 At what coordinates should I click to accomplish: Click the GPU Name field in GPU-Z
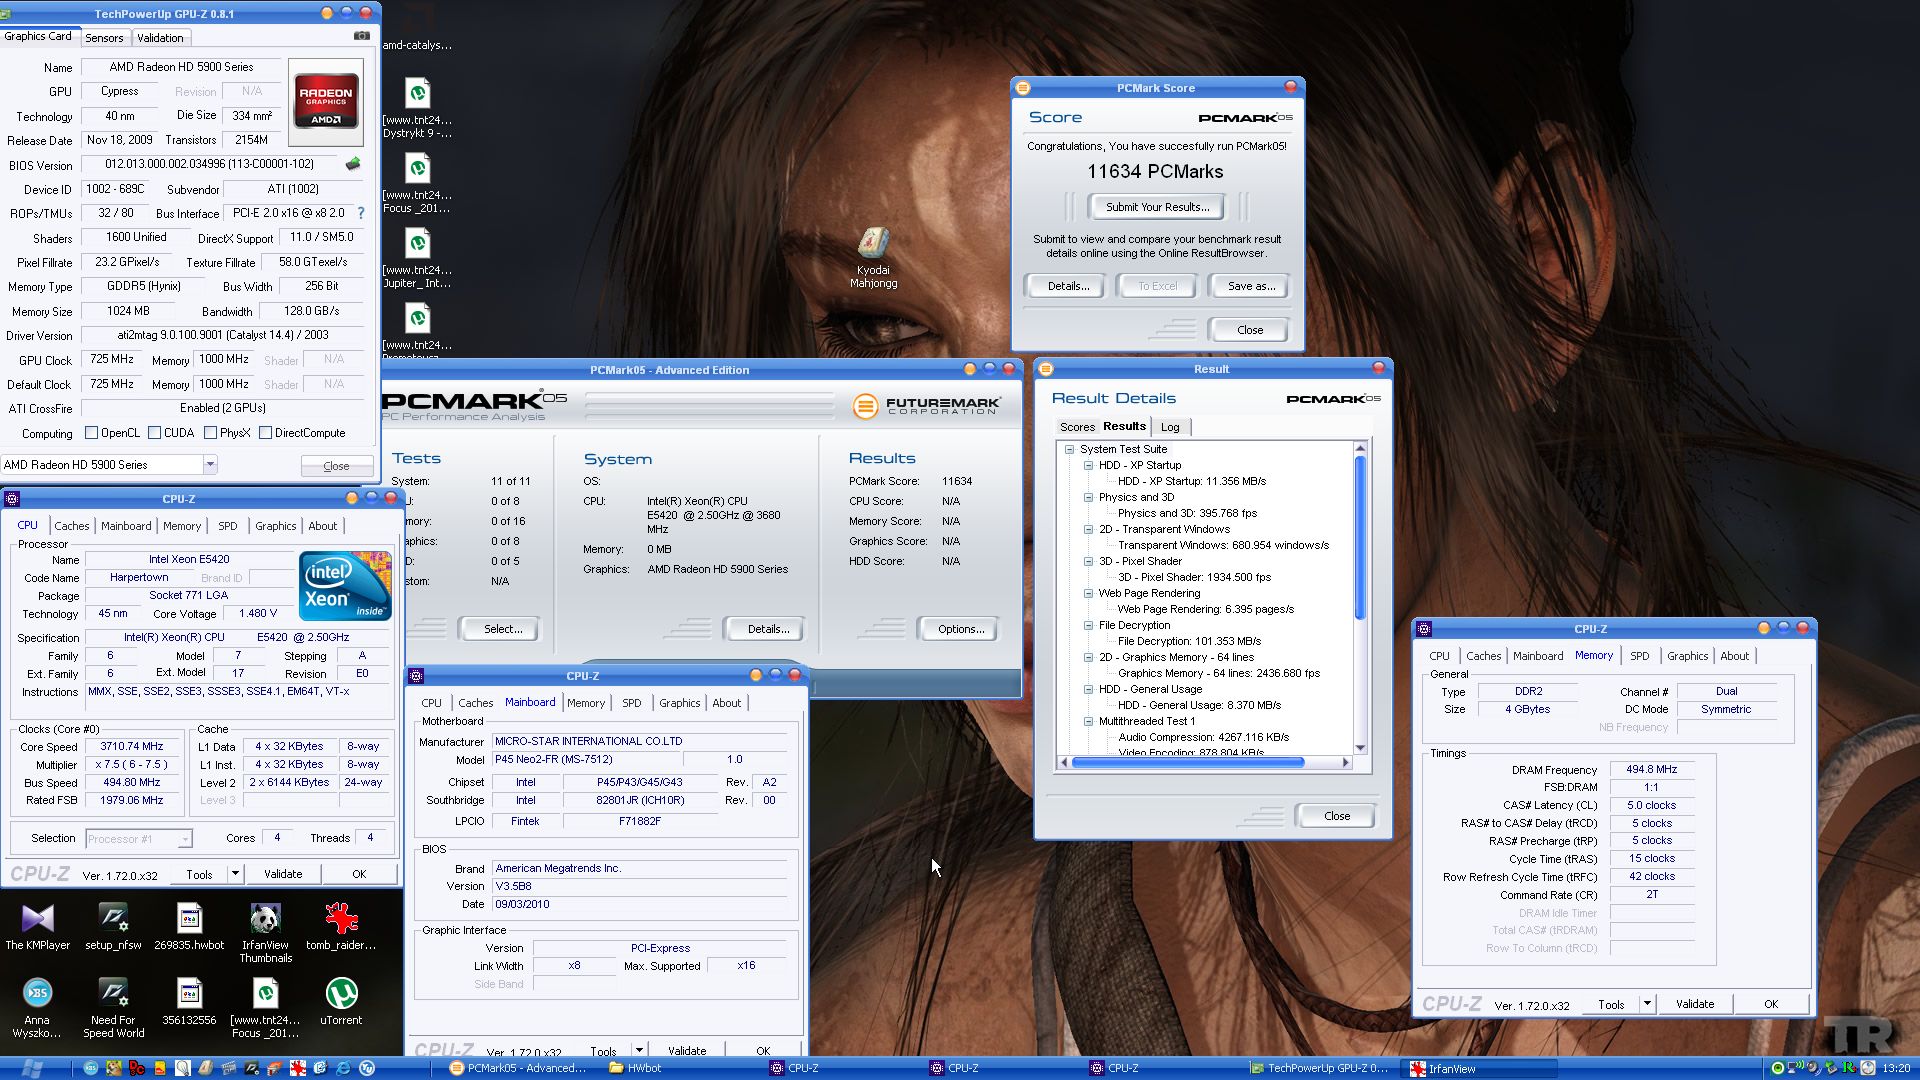[x=182, y=67]
